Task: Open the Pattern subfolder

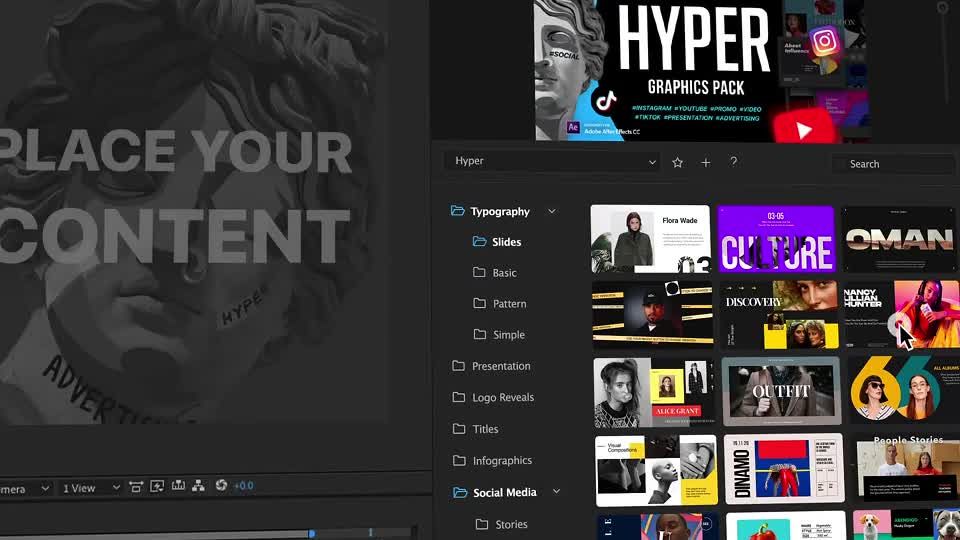Action: (x=500, y=304)
